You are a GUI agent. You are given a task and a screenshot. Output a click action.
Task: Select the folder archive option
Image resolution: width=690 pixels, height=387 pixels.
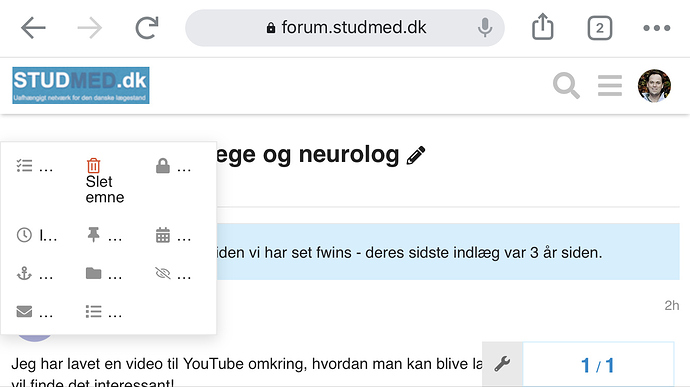tap(104, 274)
